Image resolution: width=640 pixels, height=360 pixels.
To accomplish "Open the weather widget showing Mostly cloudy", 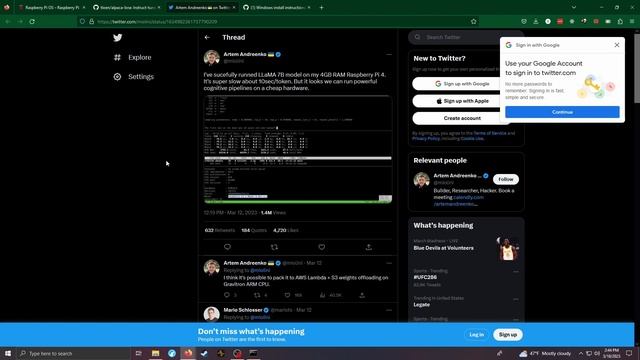I will coord(545,353).
